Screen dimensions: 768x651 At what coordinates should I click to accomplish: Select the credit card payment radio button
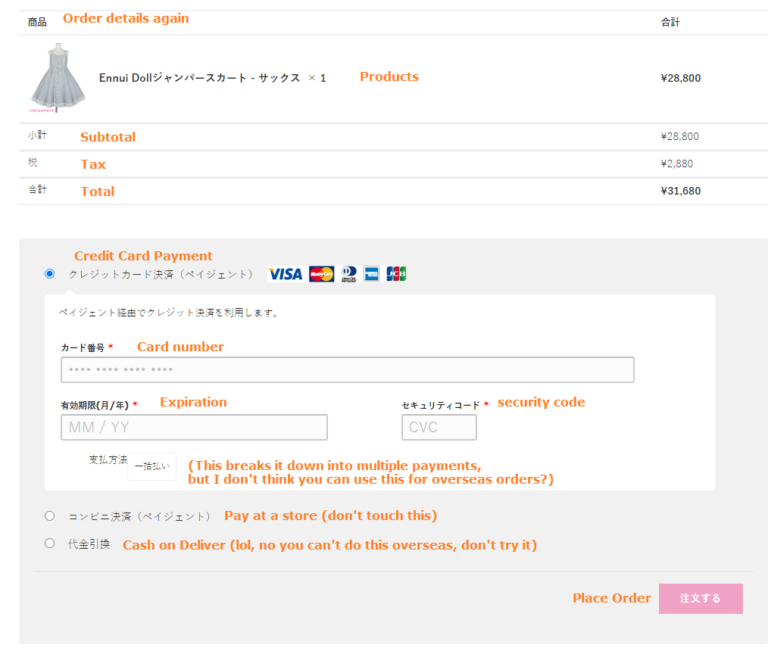pos(50,274)
